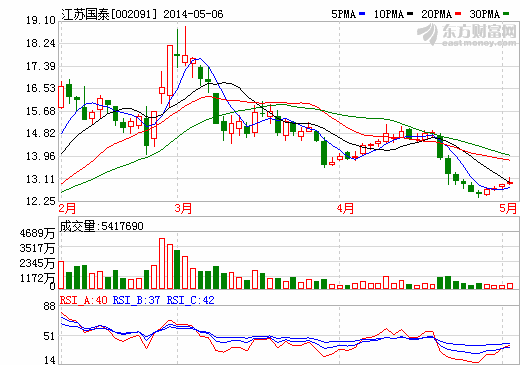Click the 3517万 volume axis label

[37, 248]
